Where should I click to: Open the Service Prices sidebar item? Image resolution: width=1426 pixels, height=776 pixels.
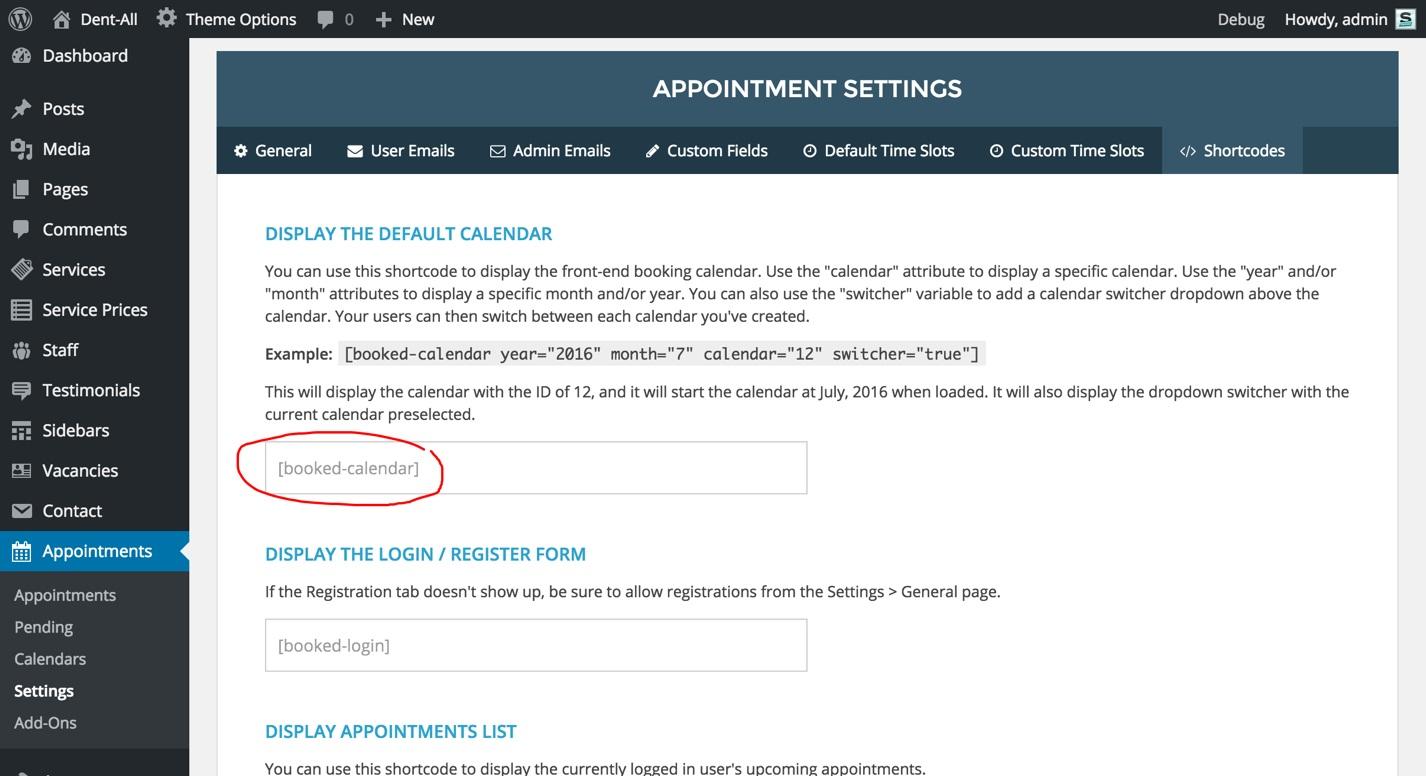(94, 310)
